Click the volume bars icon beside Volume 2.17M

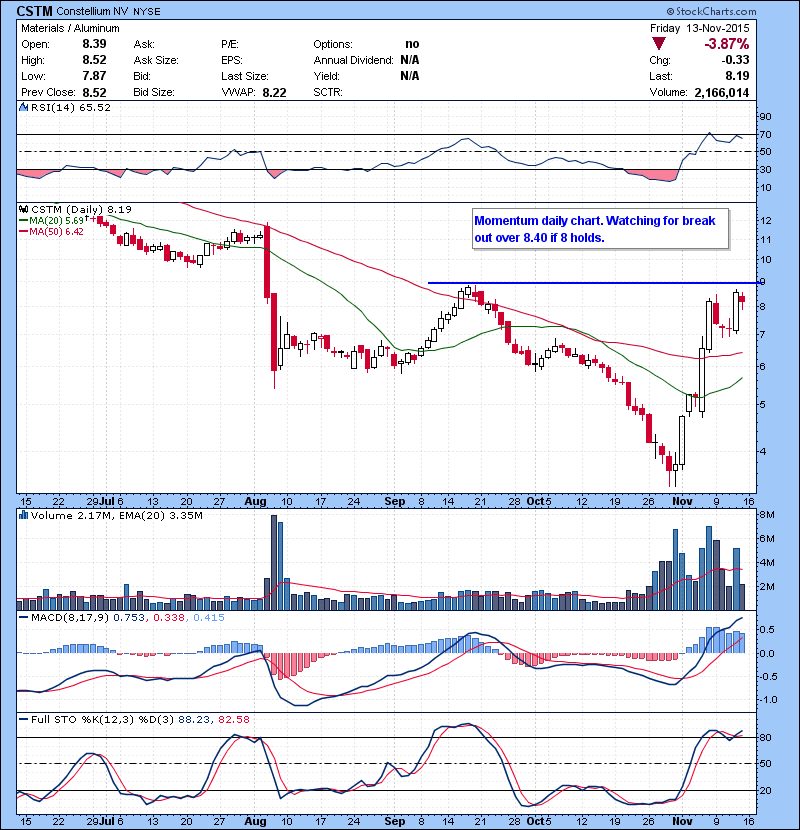tap(24, 515)
